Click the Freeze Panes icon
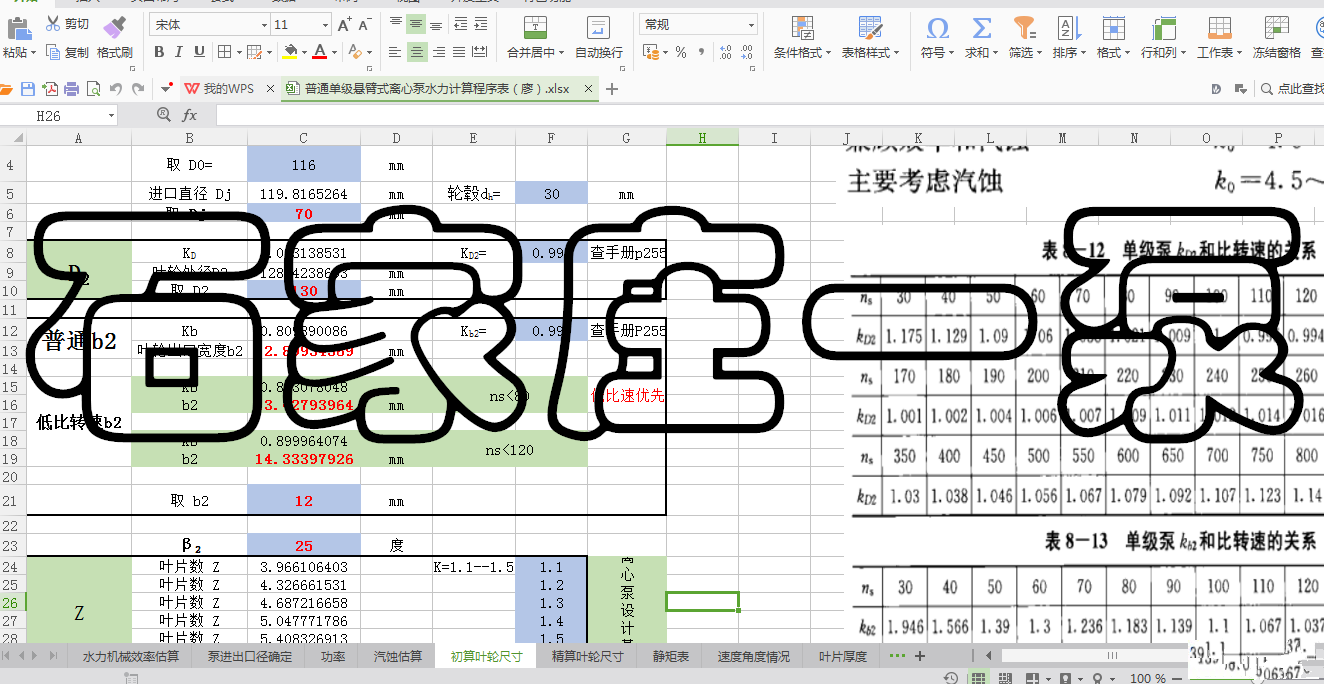Viewport: 1324px width, 684px height. pyautogui.click(x=1275, y=28)
